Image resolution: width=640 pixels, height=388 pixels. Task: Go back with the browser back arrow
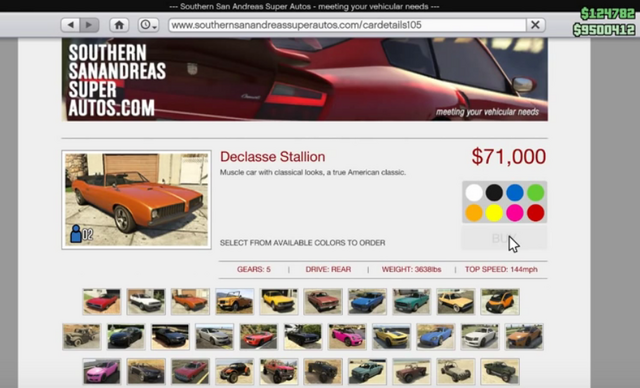pyautogui.click(x=70, y=25)
